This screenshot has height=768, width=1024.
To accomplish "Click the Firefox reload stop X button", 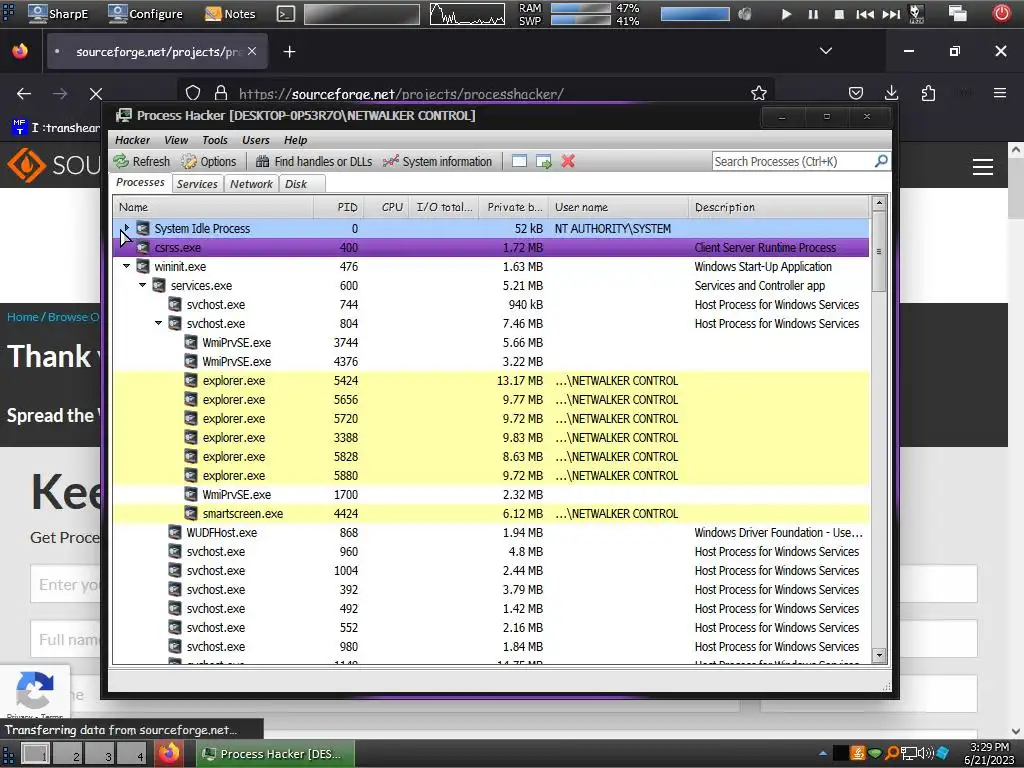I will pyautogui.click(x=95, y=94).
